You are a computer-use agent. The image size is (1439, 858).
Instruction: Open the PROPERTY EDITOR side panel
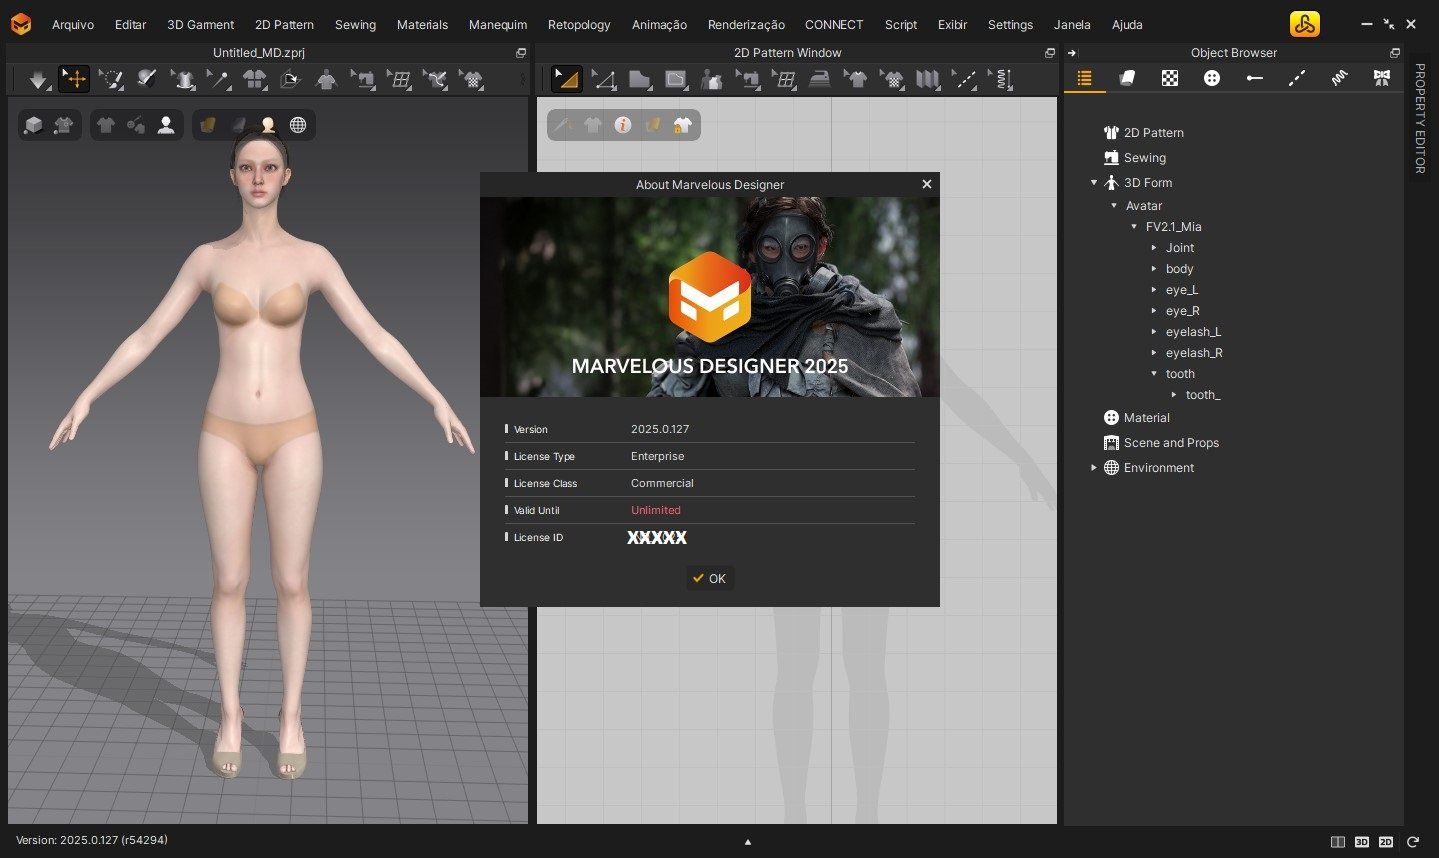pyautogui.click(x=1420, y=118)
